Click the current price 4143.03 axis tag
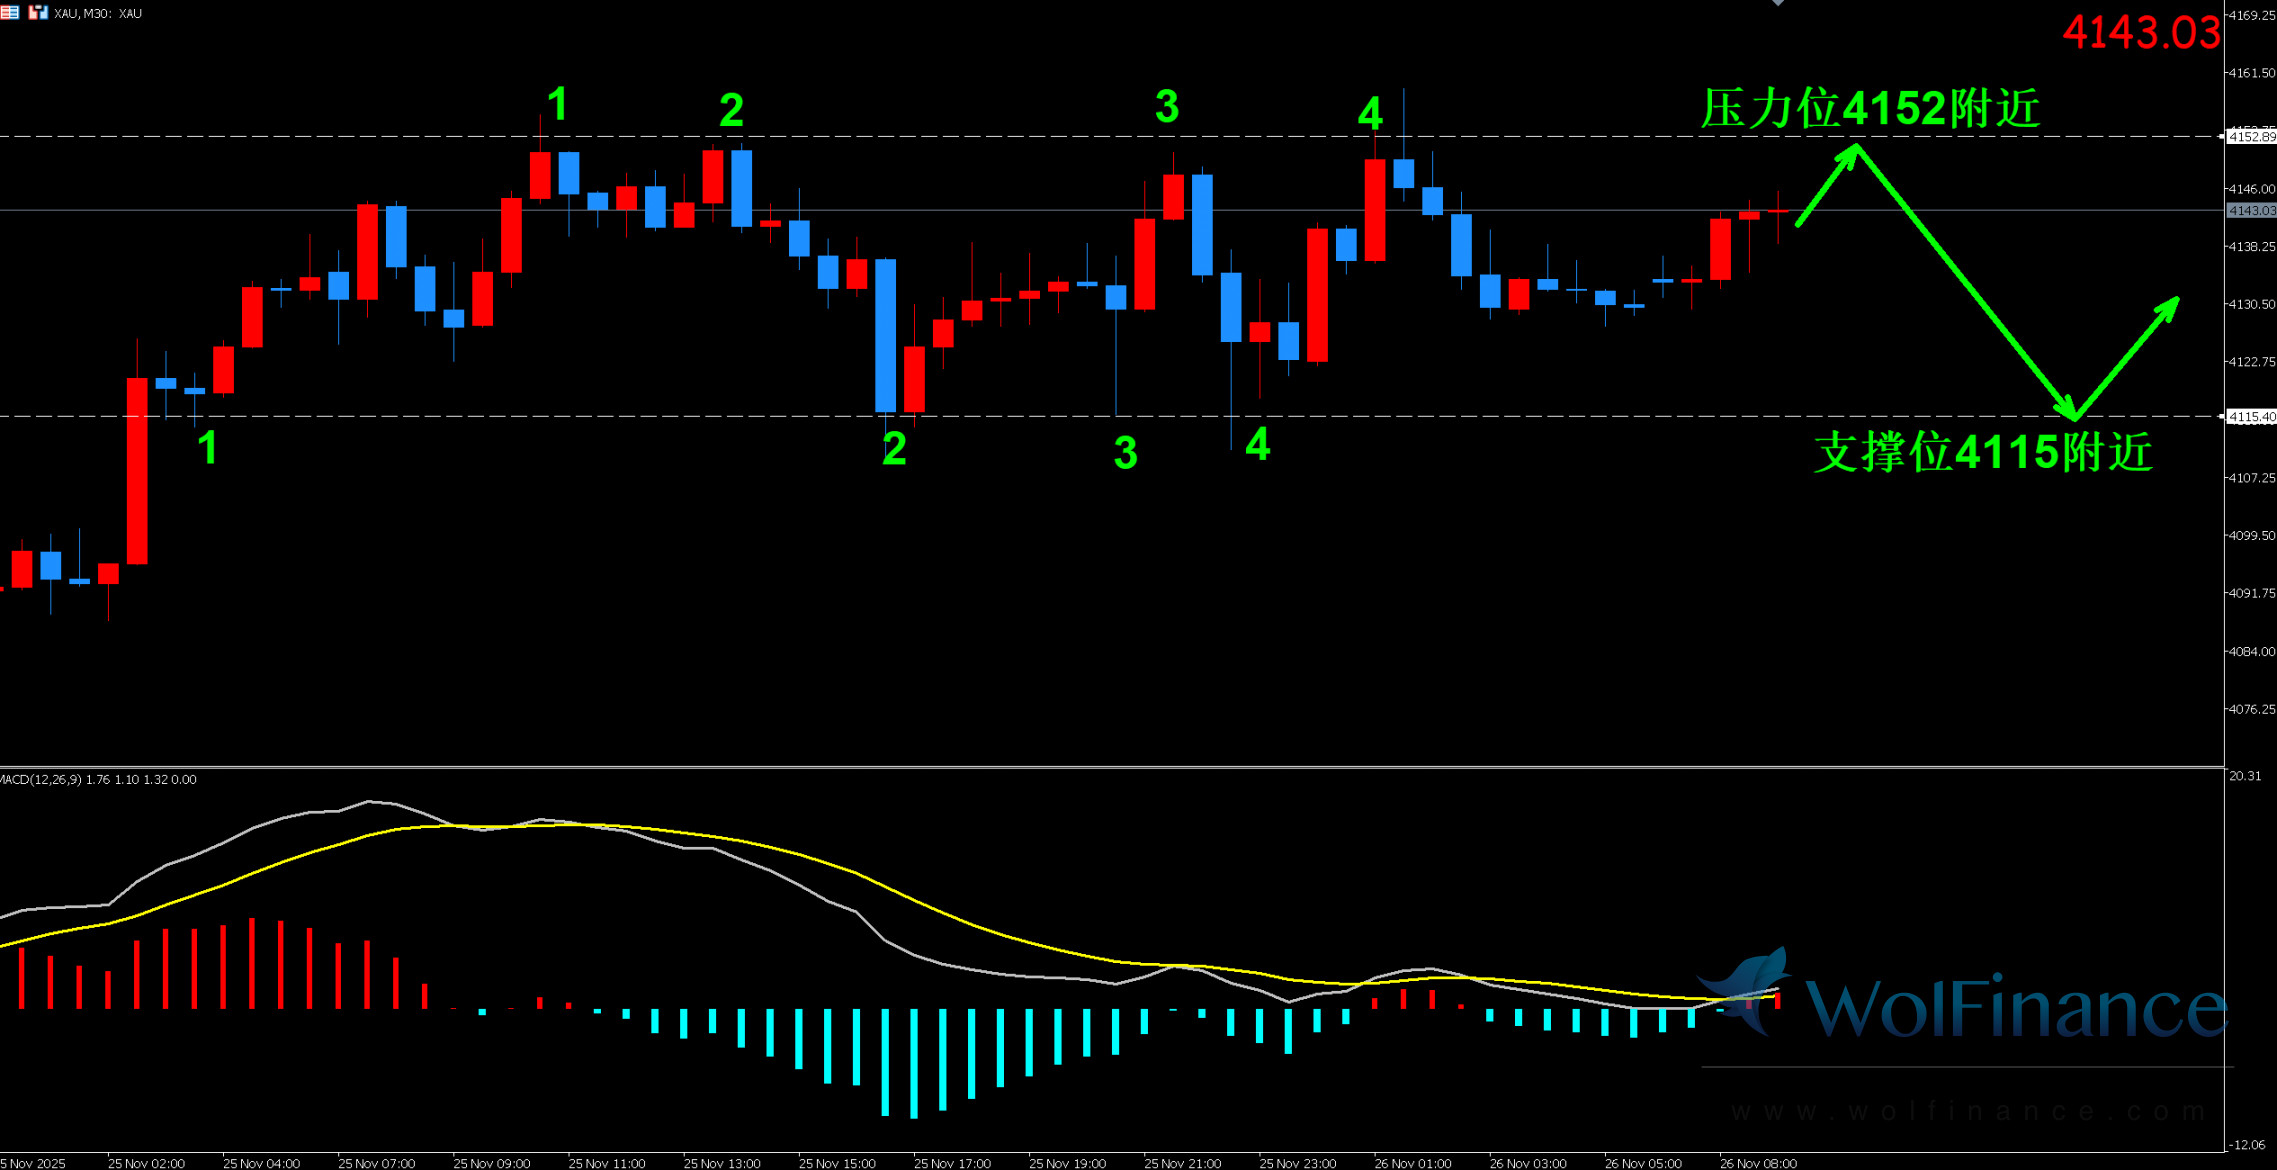Screen dimensions: 2277x1170 coord(2251,211)
